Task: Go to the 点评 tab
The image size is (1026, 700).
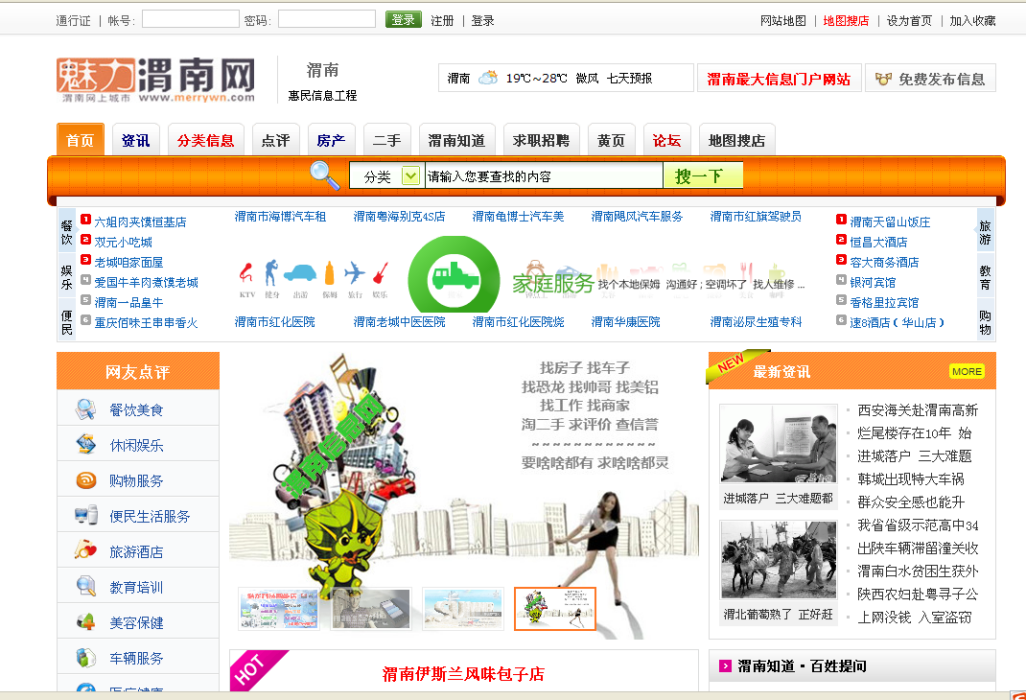Action: point(275,139)
